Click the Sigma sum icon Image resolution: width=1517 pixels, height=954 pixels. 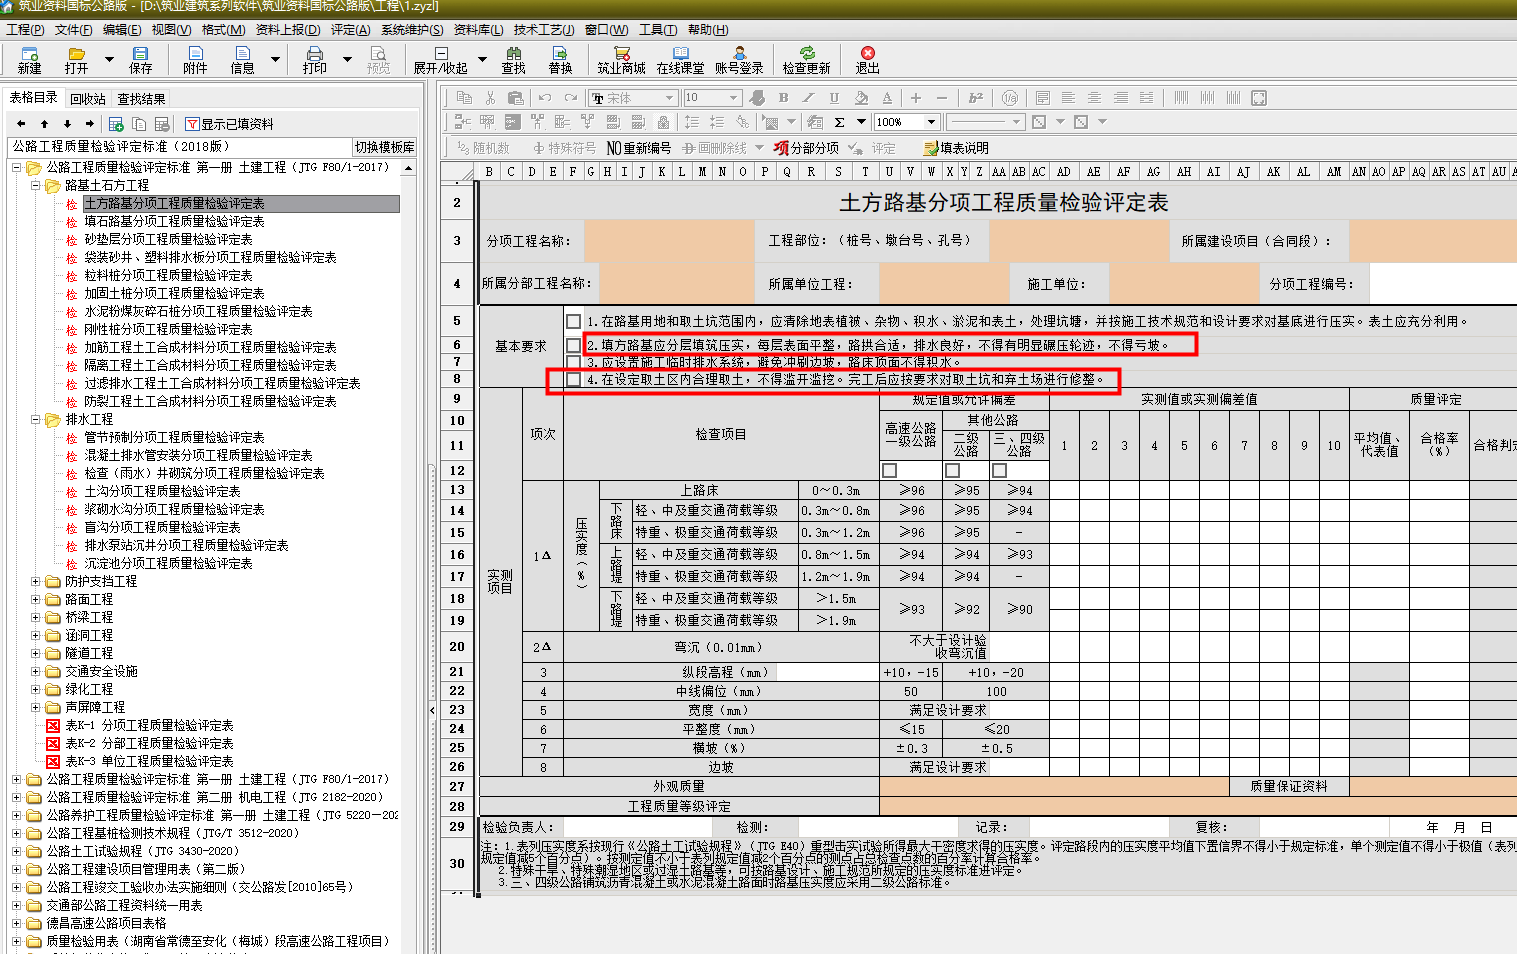point(839,122)
